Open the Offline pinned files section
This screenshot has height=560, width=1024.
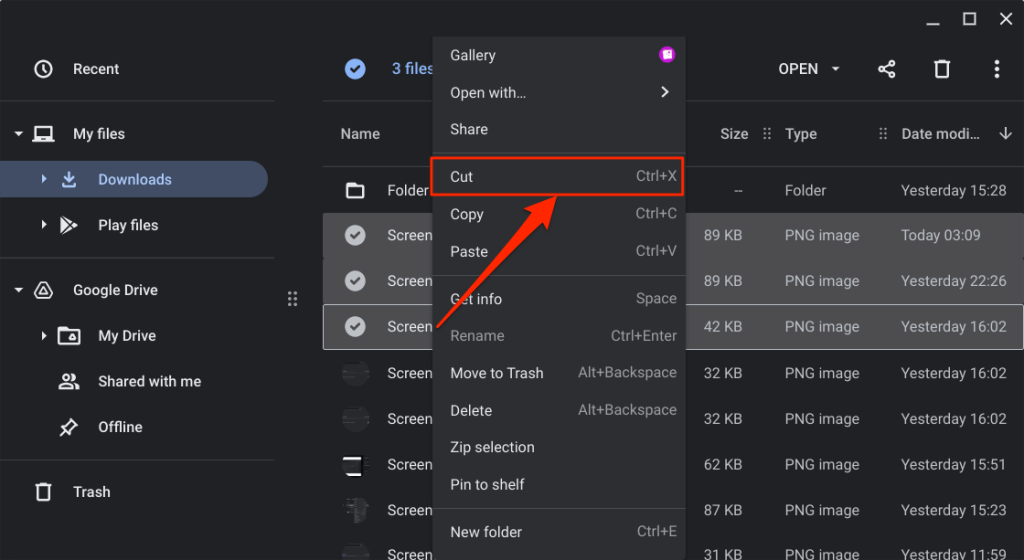pos(120,427)
